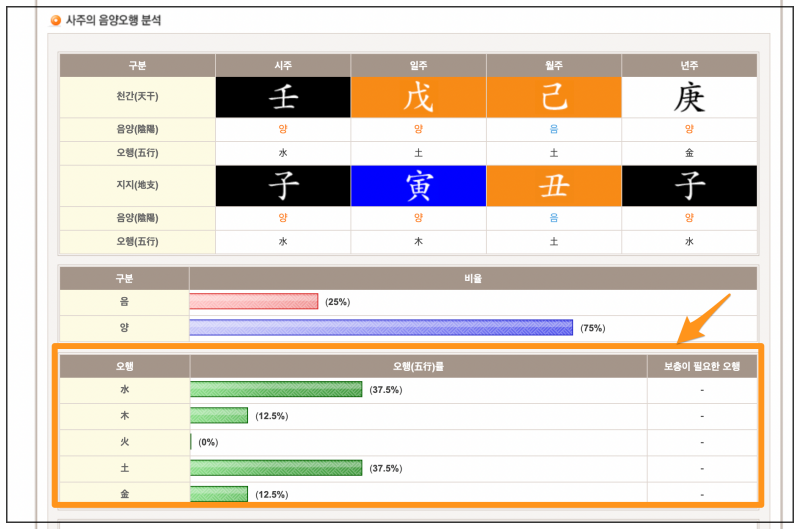Click the orange 丑 earthly branch cell
Image resolution: width=800 pixels, height=529 pixels.
pos(554,186)
